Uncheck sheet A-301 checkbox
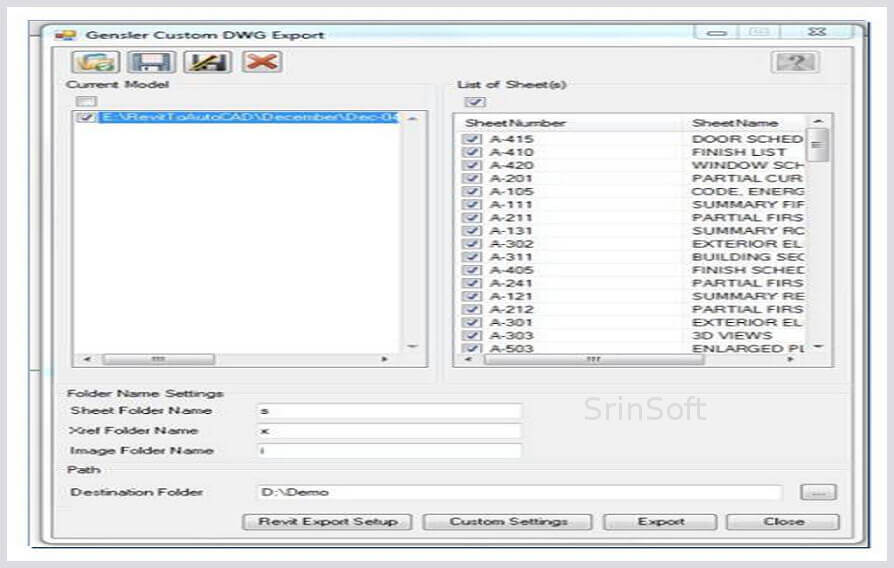Image resolution: width=894 pixels, height=568 pixels. point(472,323)
